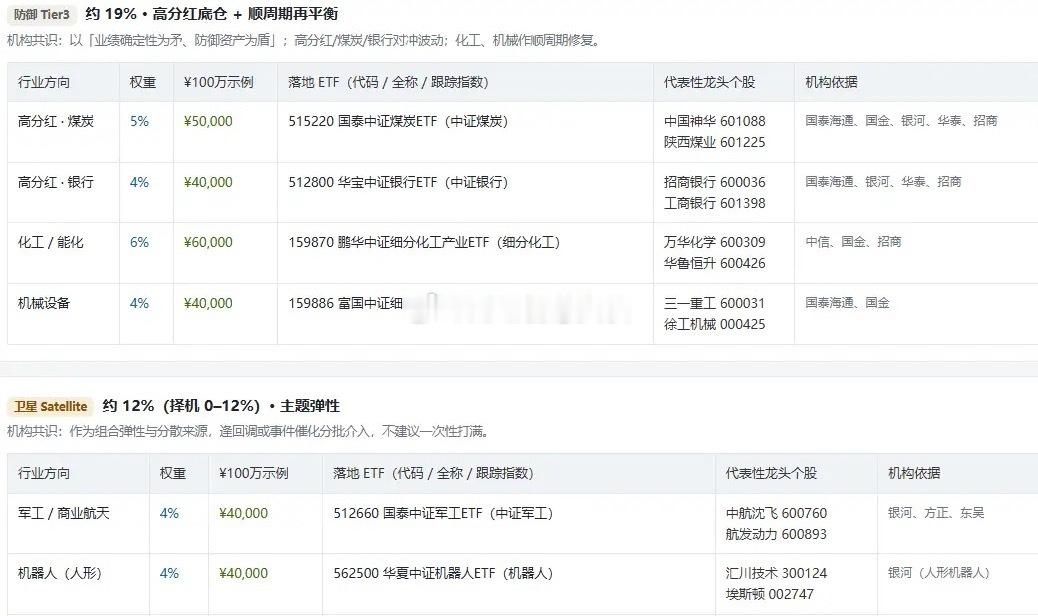Click stock 工商银行 601398

point(714,202)
